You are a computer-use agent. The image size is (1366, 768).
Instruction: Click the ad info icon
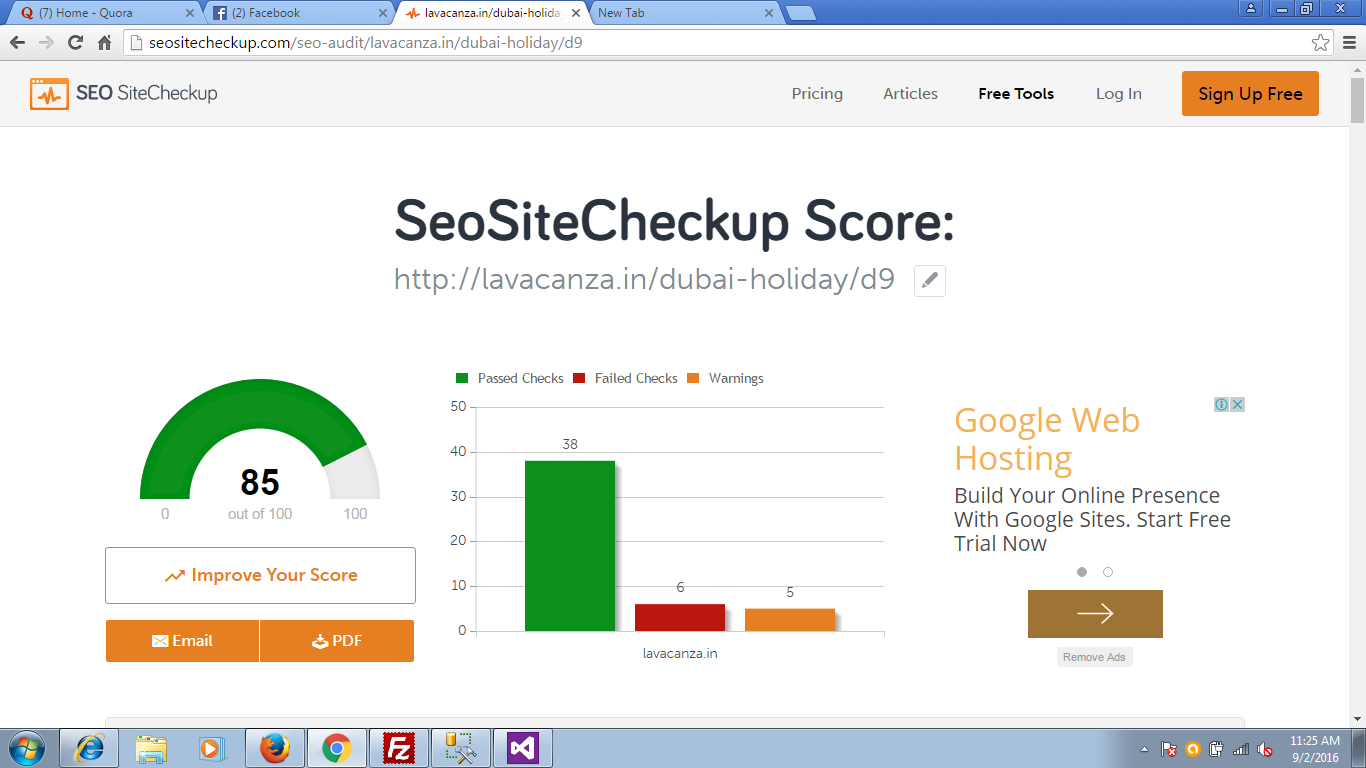click(1221, 405)
